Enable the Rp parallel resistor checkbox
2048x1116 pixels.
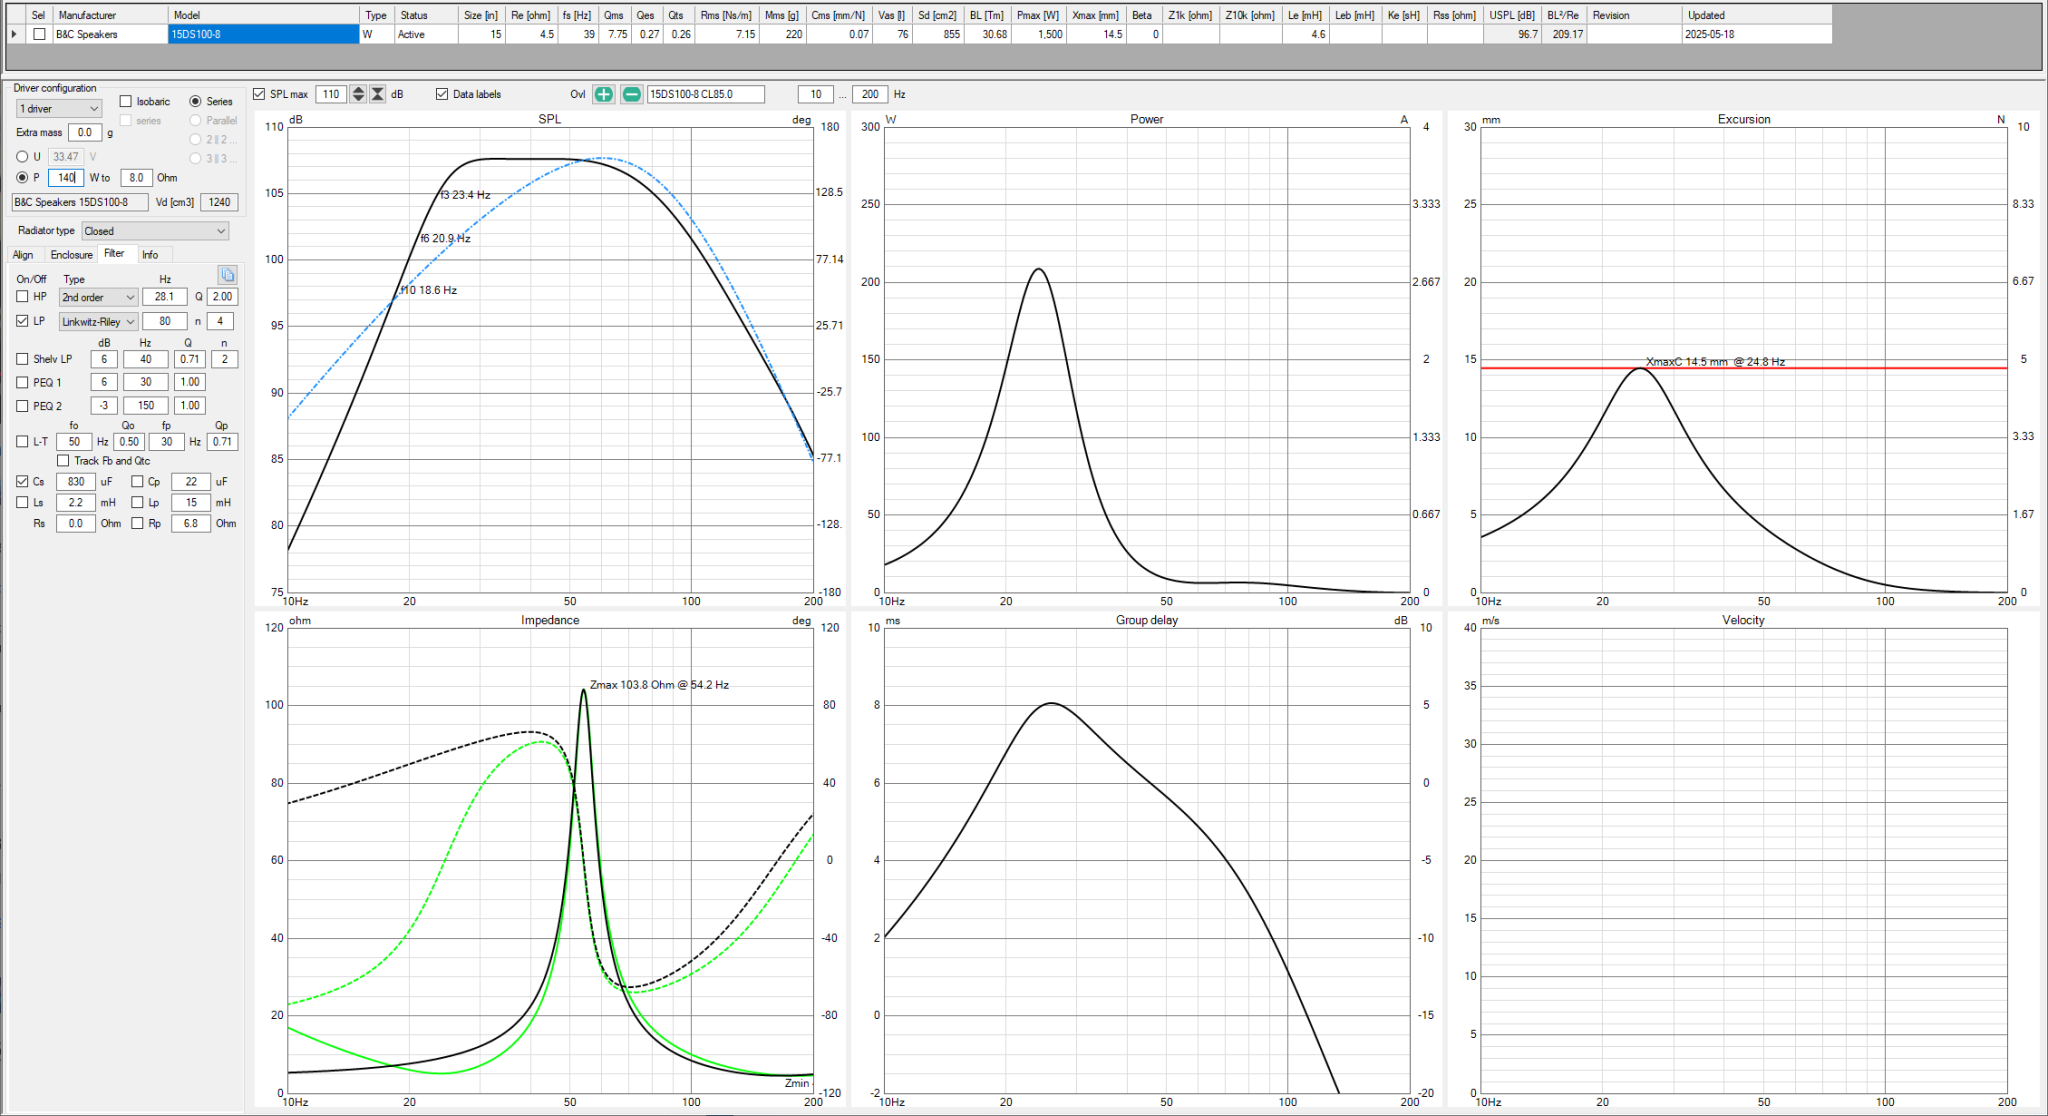coord(137,523)
